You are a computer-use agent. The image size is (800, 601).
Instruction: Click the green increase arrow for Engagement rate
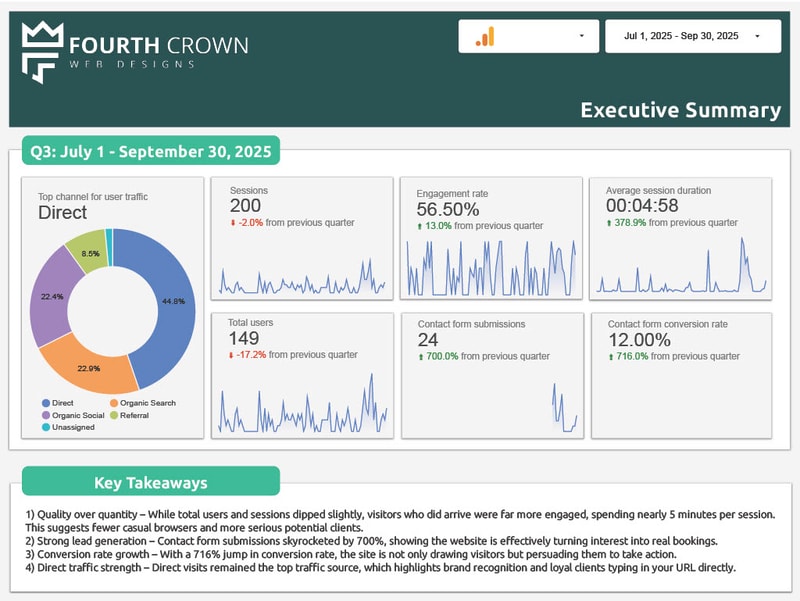click(x=419, y=225)
